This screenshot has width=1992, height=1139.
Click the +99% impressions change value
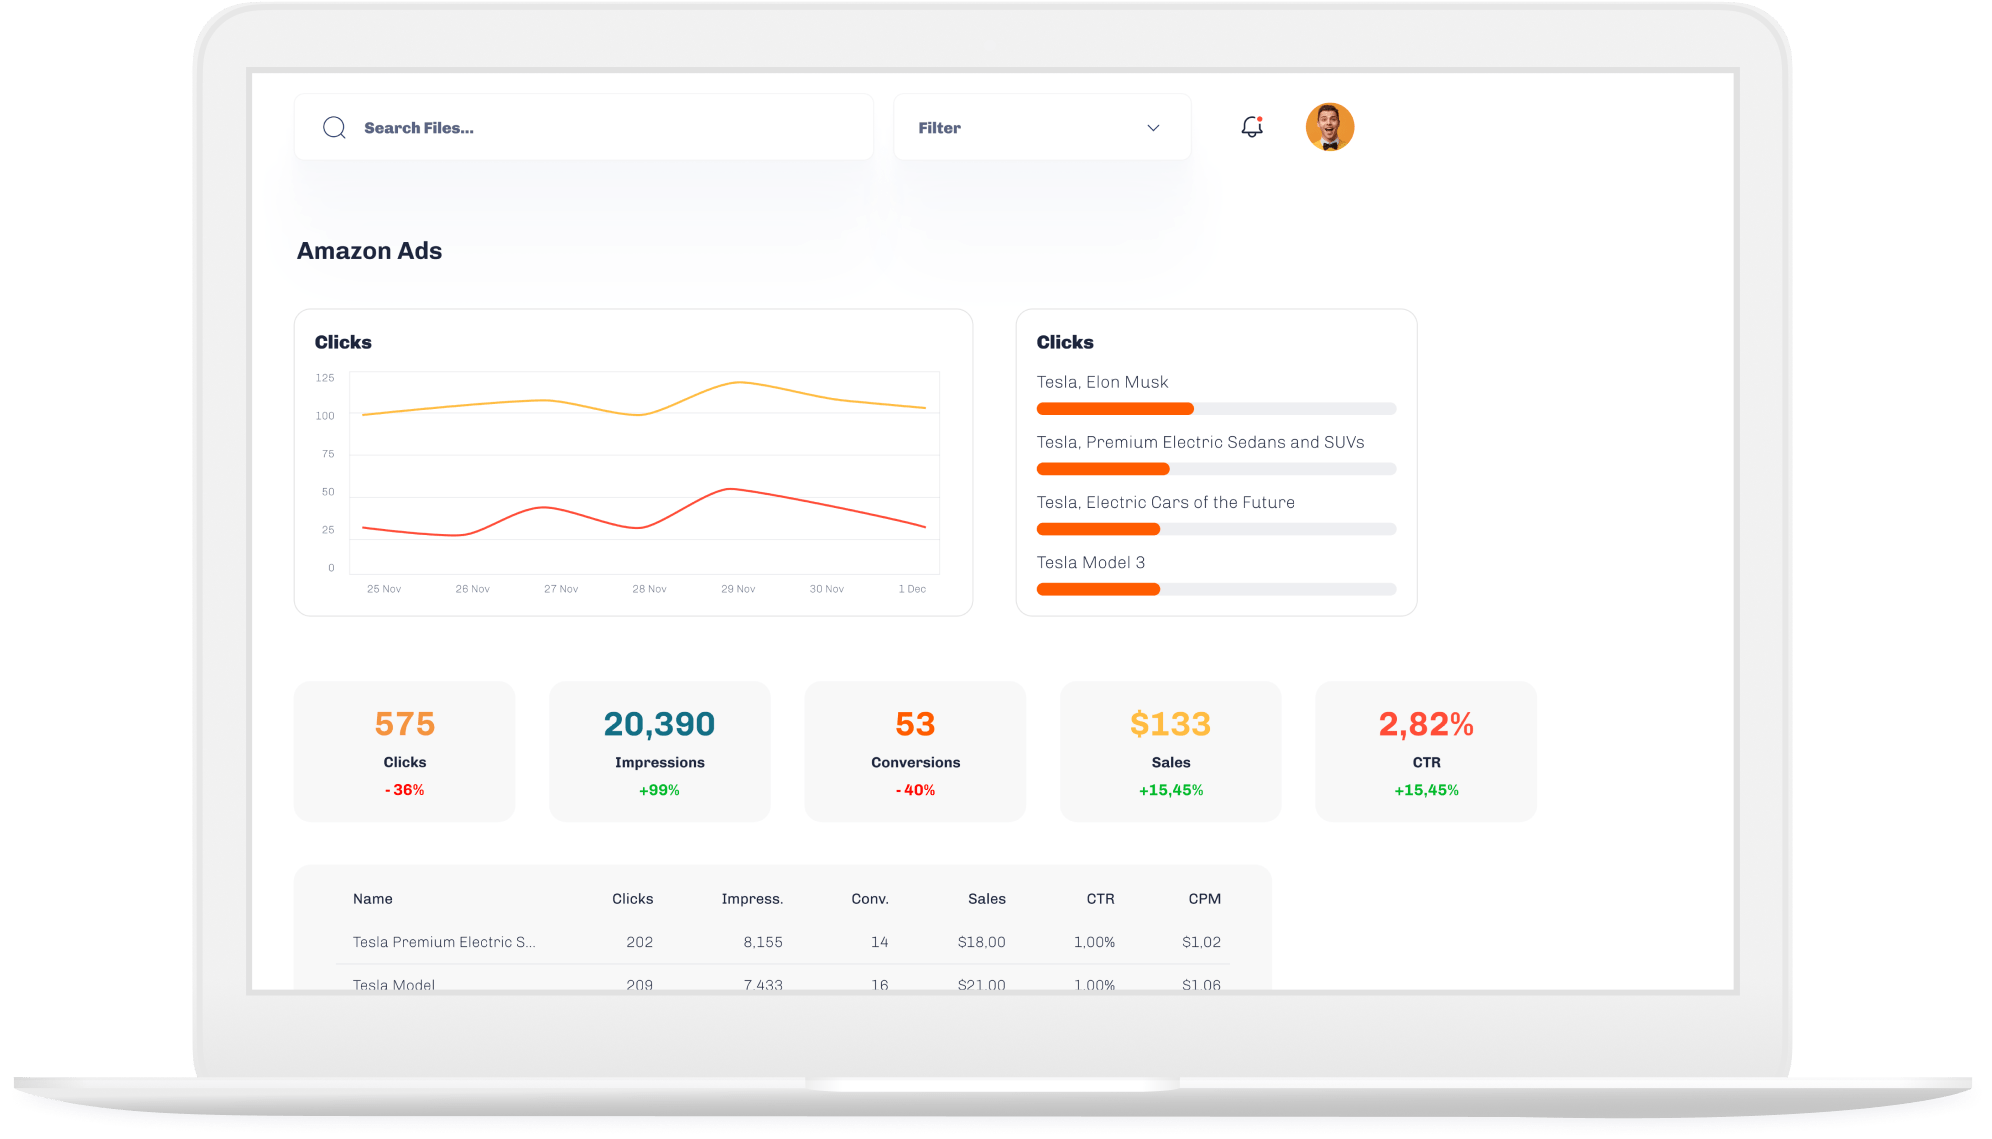tap(660, 790)
